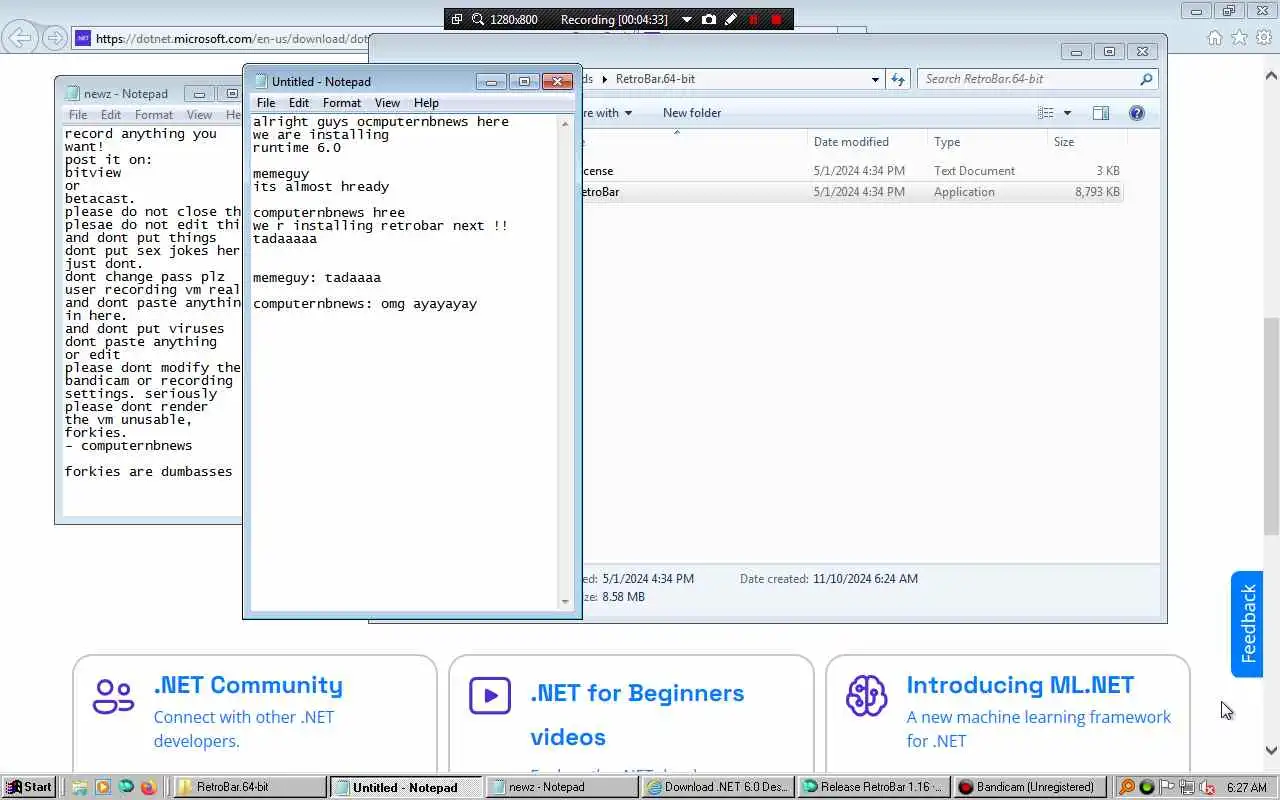Toggle the Explorer preview pane
Screen dimensions: 1280x800
1101,113
